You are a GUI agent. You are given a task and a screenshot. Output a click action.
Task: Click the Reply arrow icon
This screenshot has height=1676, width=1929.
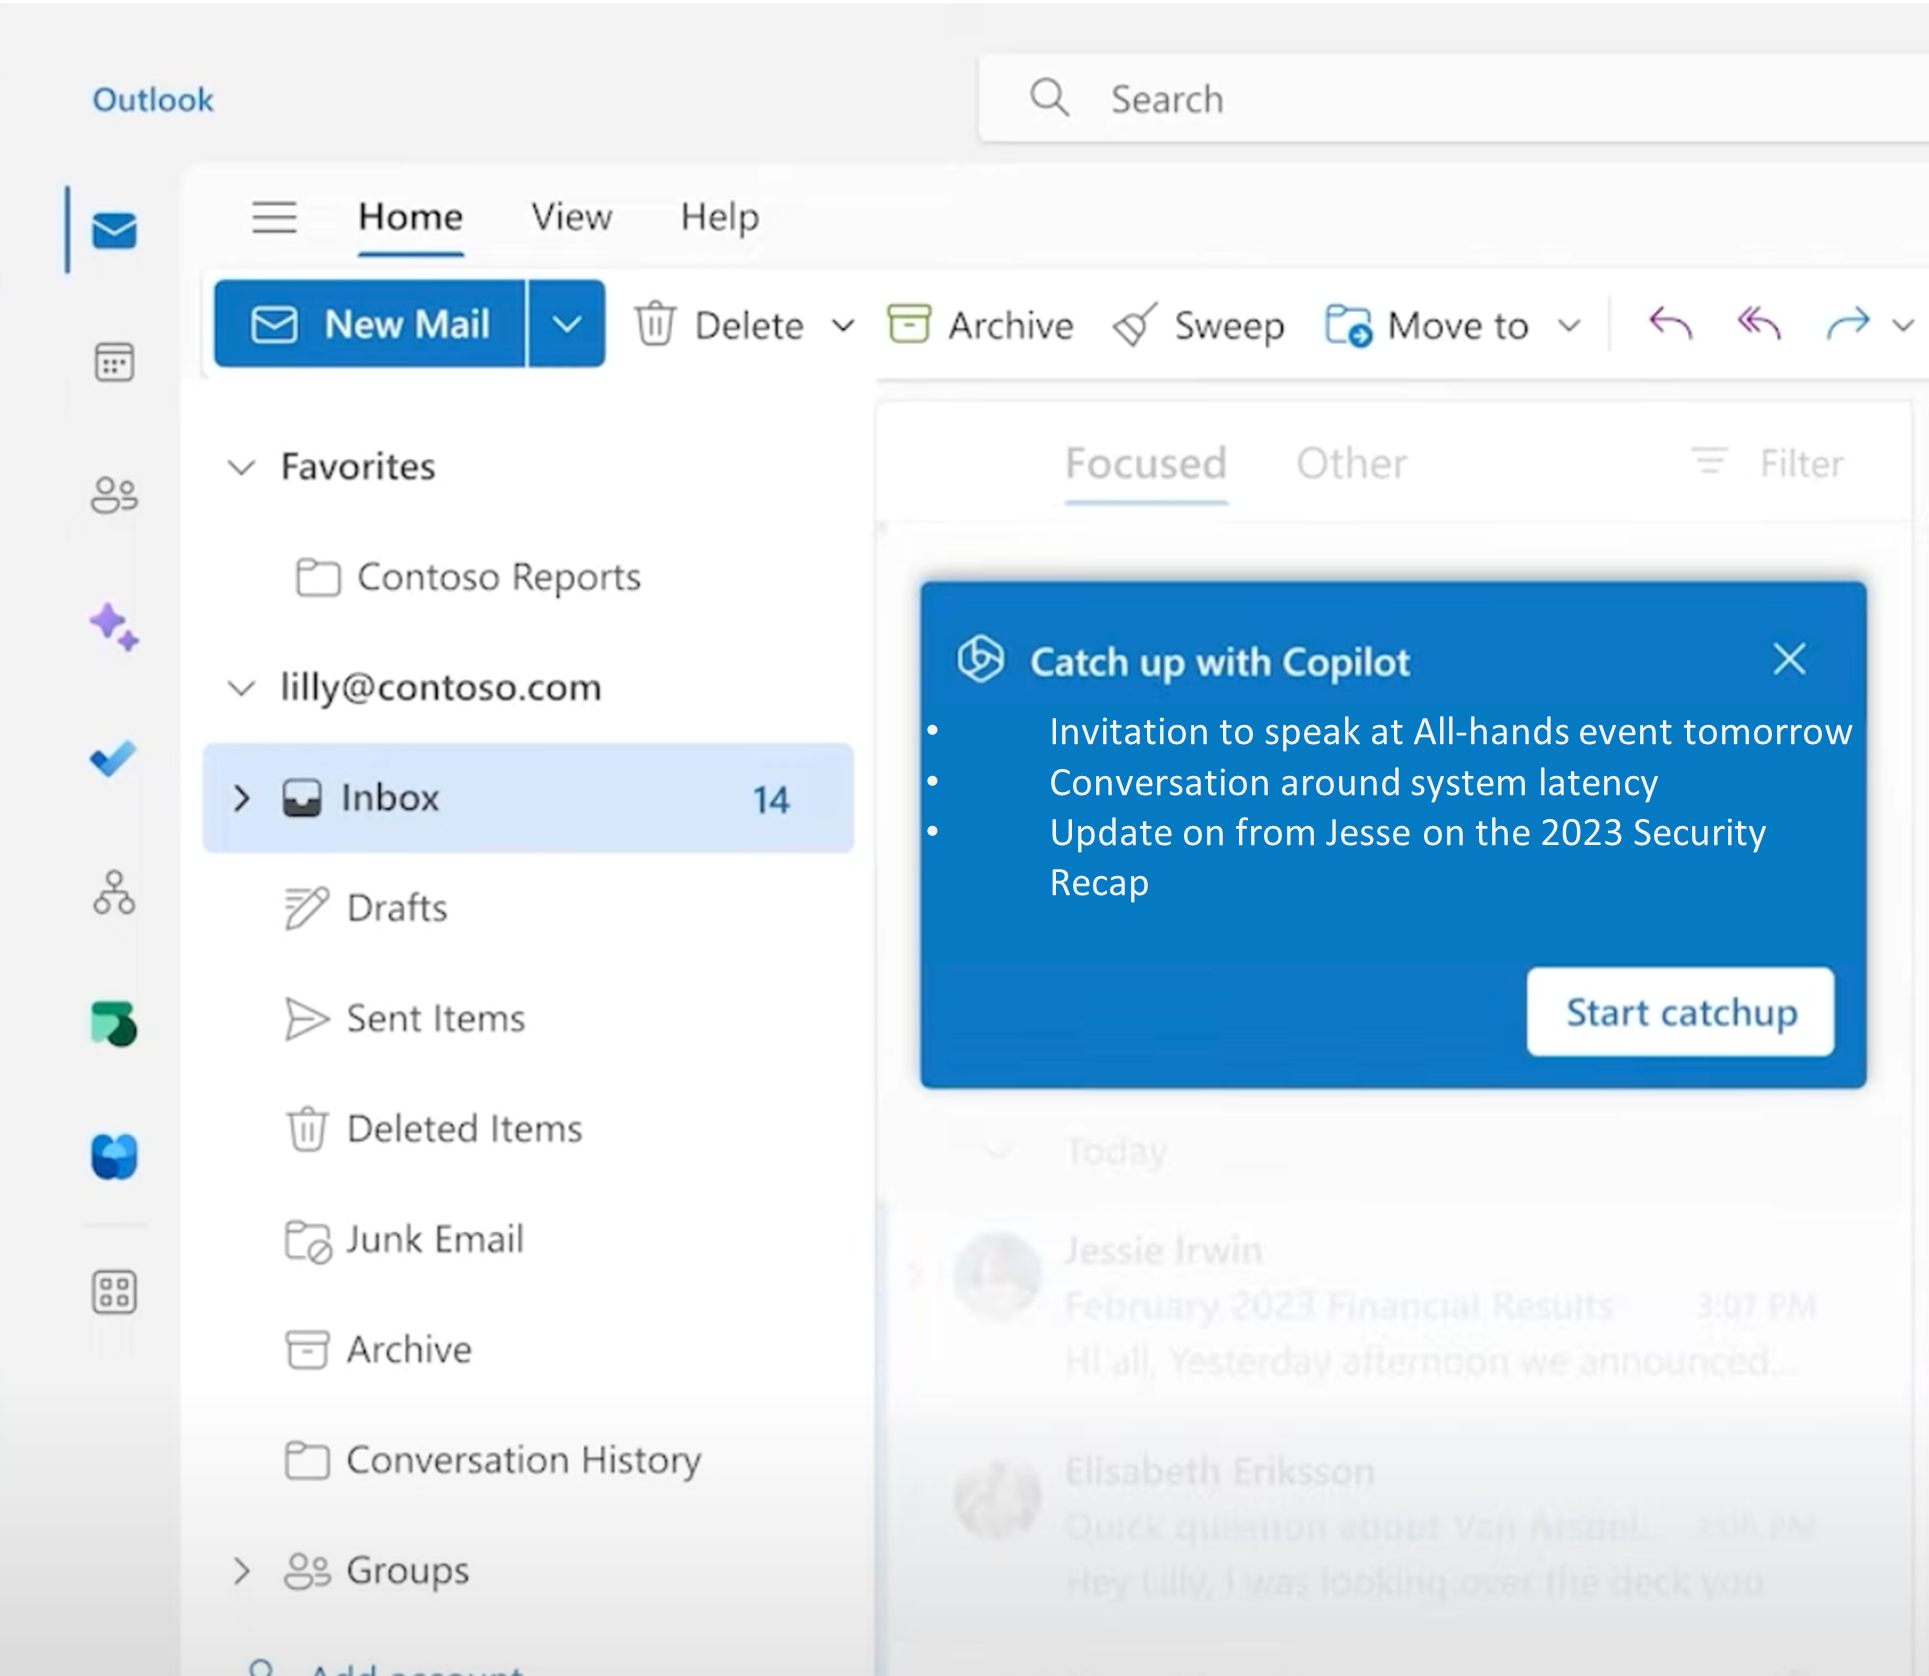pos(1670,324)
